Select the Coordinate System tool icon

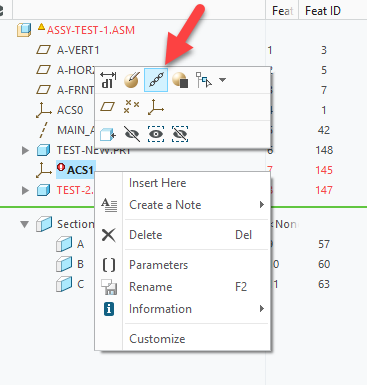pyautogui.click(x=156, y=107)
